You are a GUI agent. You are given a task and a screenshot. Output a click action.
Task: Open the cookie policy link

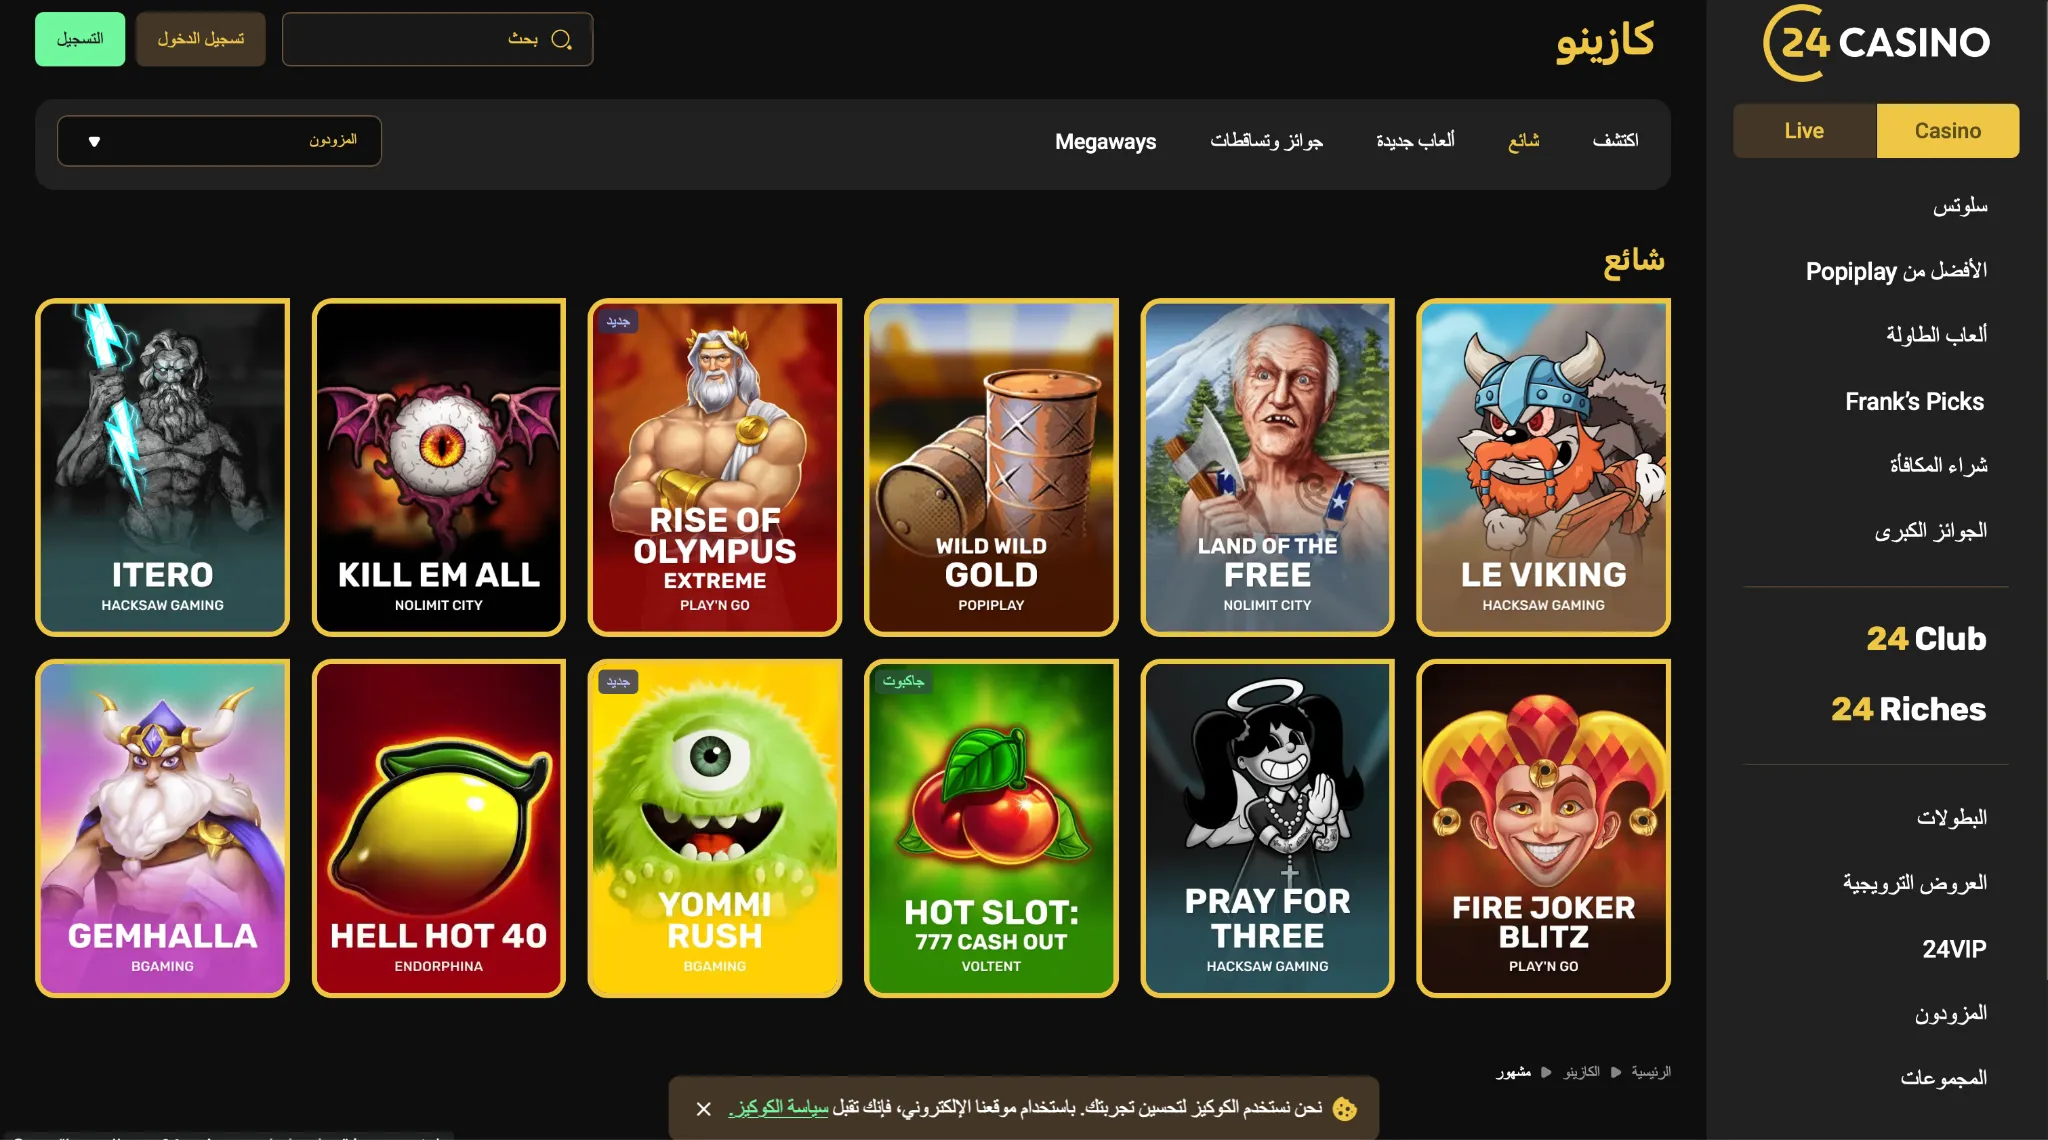pos(778,1108)
